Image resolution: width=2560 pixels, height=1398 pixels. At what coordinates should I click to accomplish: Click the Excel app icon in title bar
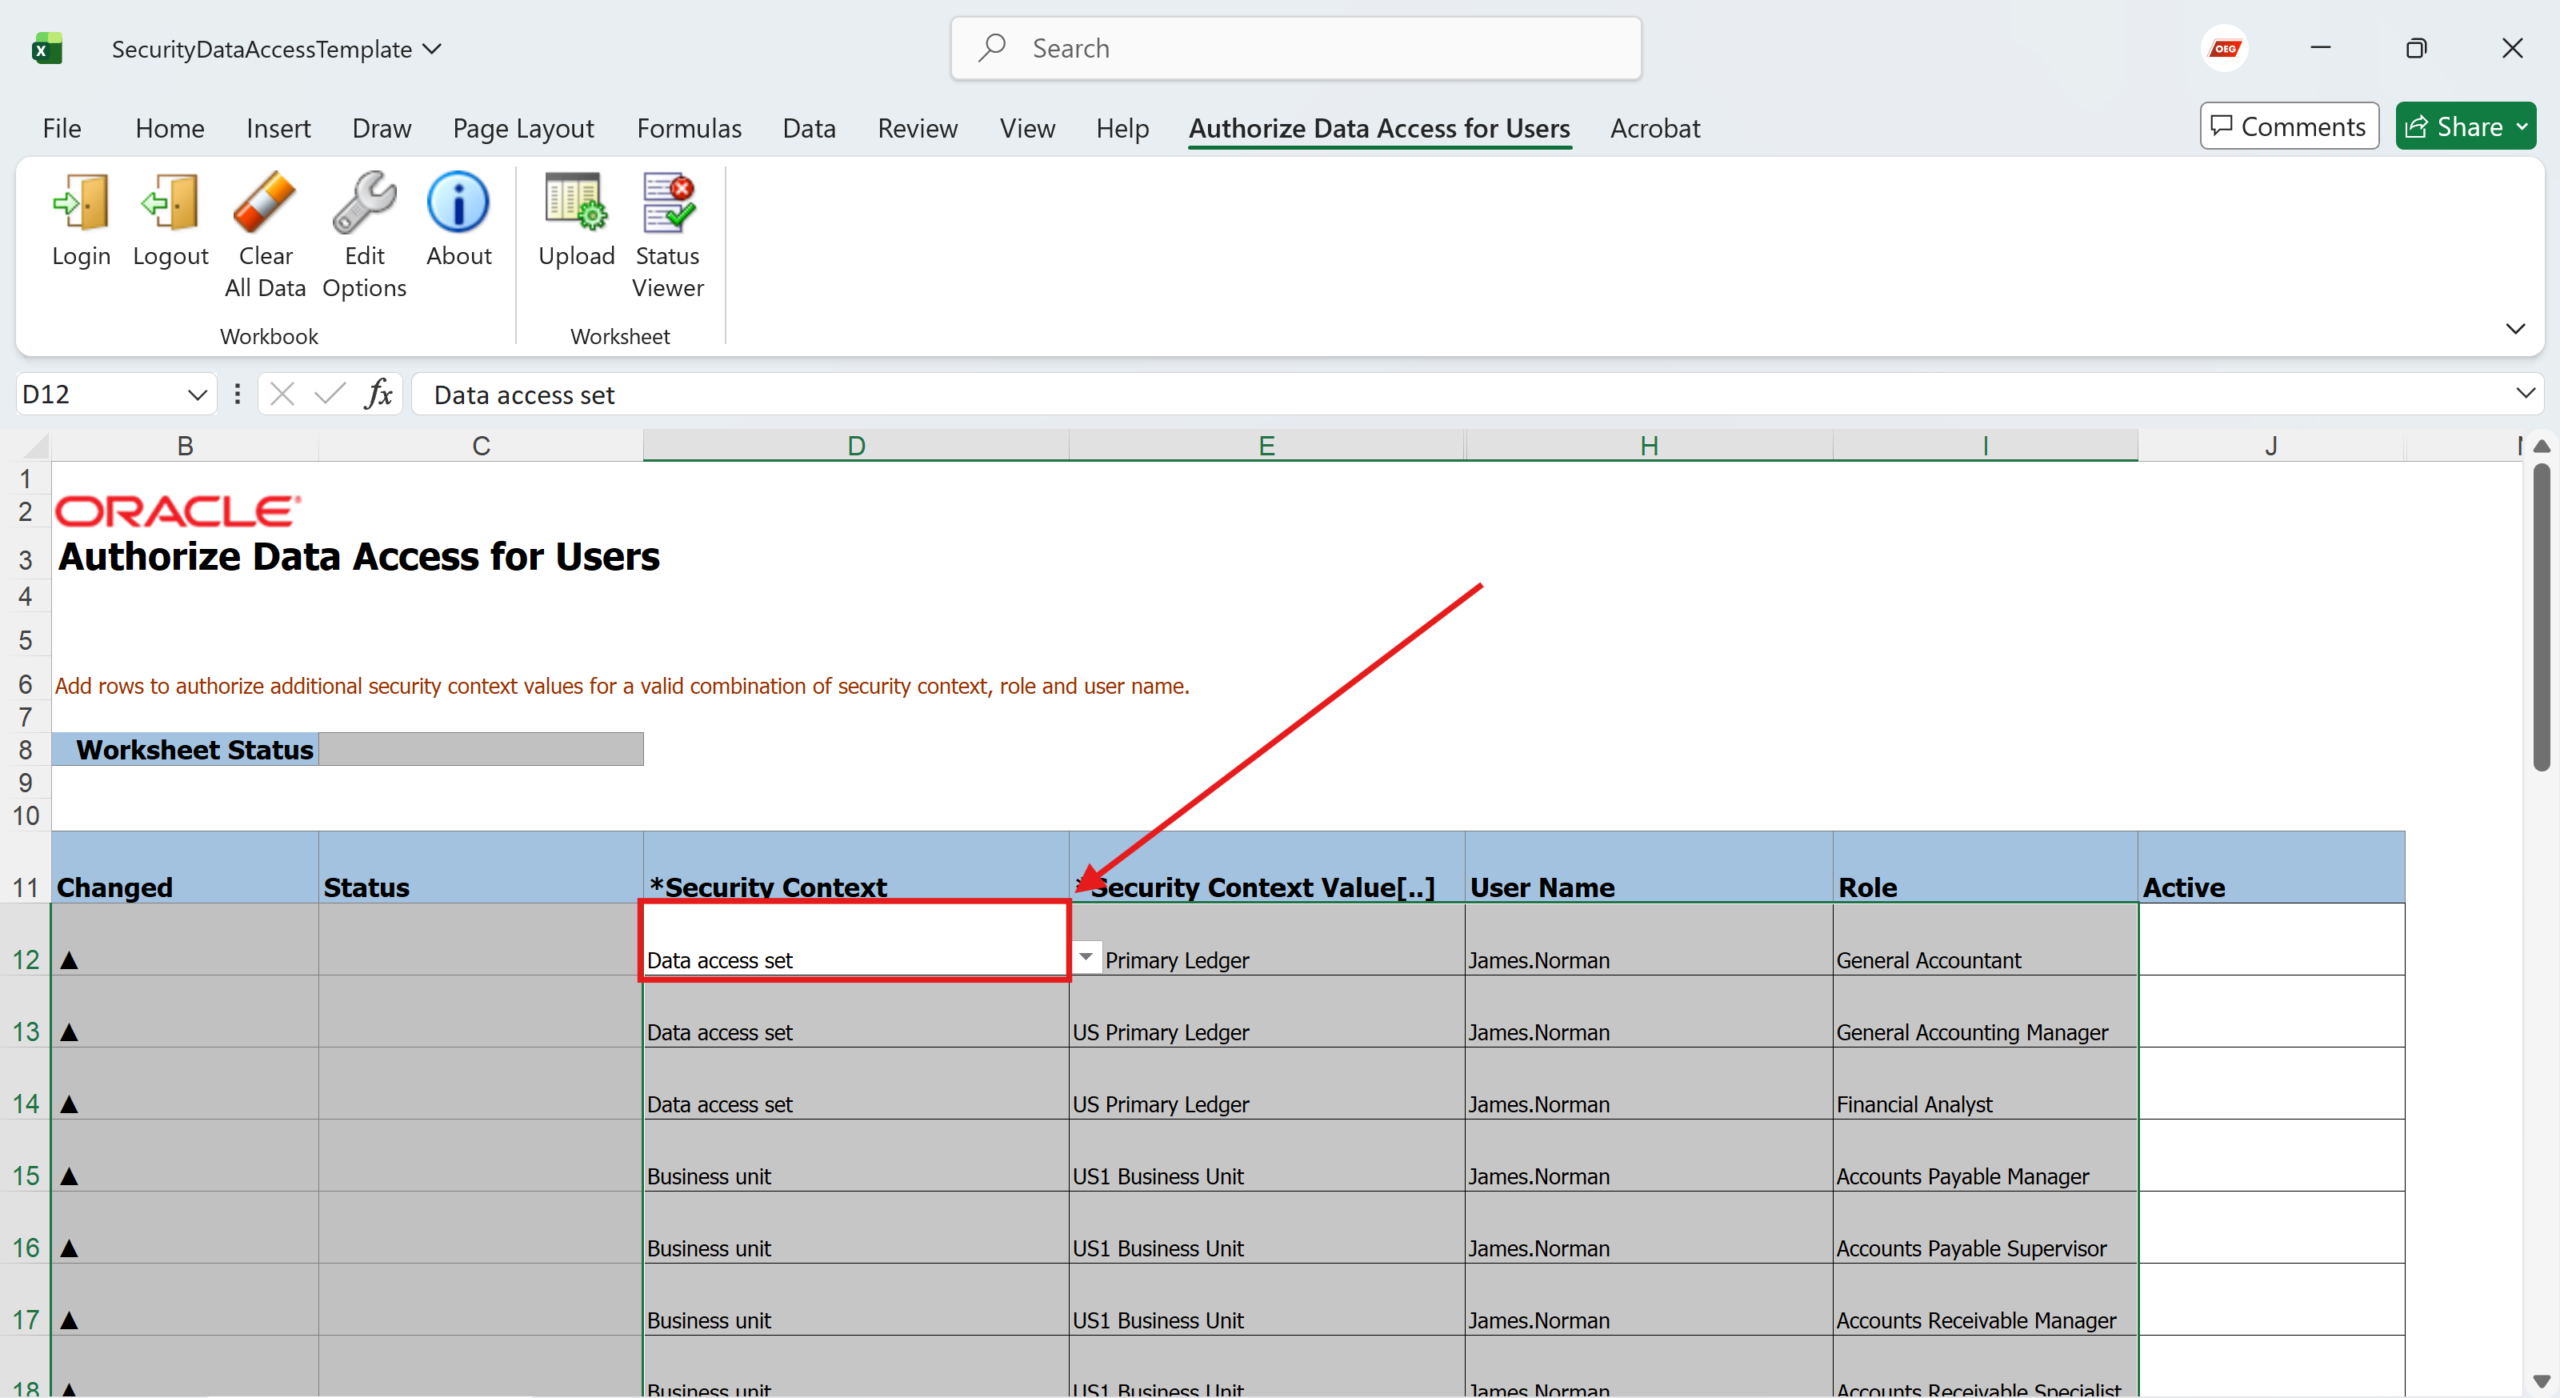[x=47, y=48]
